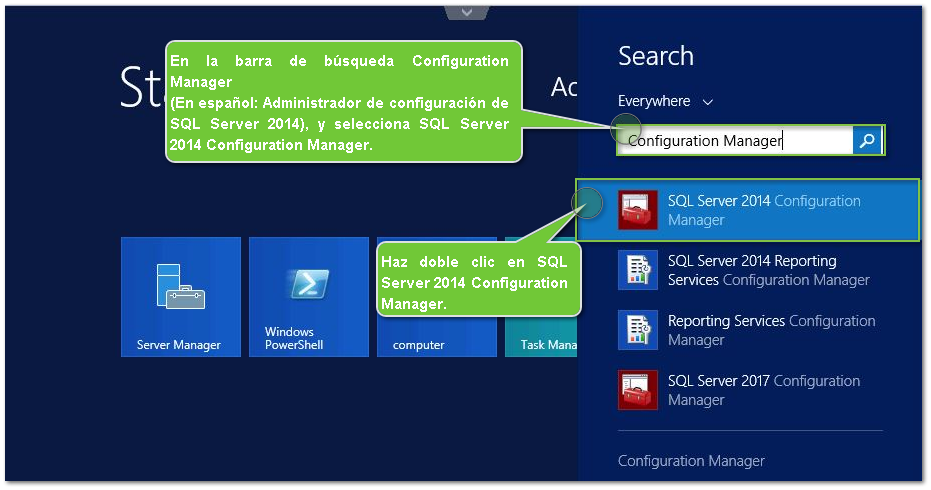Open the Everywhere search scope dropdown
This screenshot has width=931, height=490.
click(665, 102)
